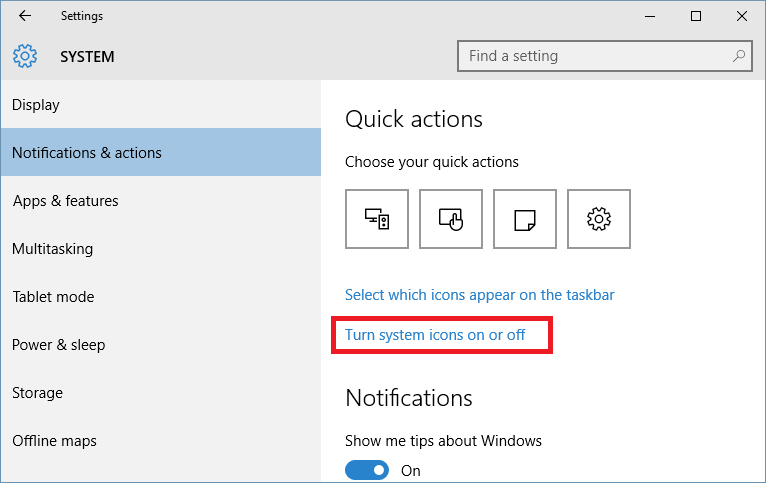Screen dimensions: 766x483
Task: Click the Connect quick action tile
Action: coord(377,219)
